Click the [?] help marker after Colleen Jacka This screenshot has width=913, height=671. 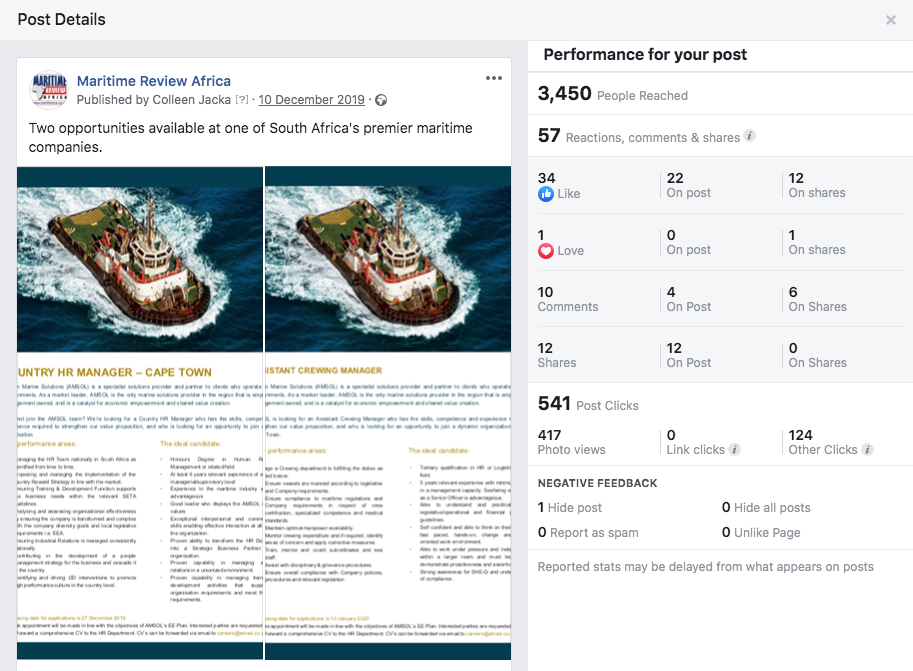point(241,100)
